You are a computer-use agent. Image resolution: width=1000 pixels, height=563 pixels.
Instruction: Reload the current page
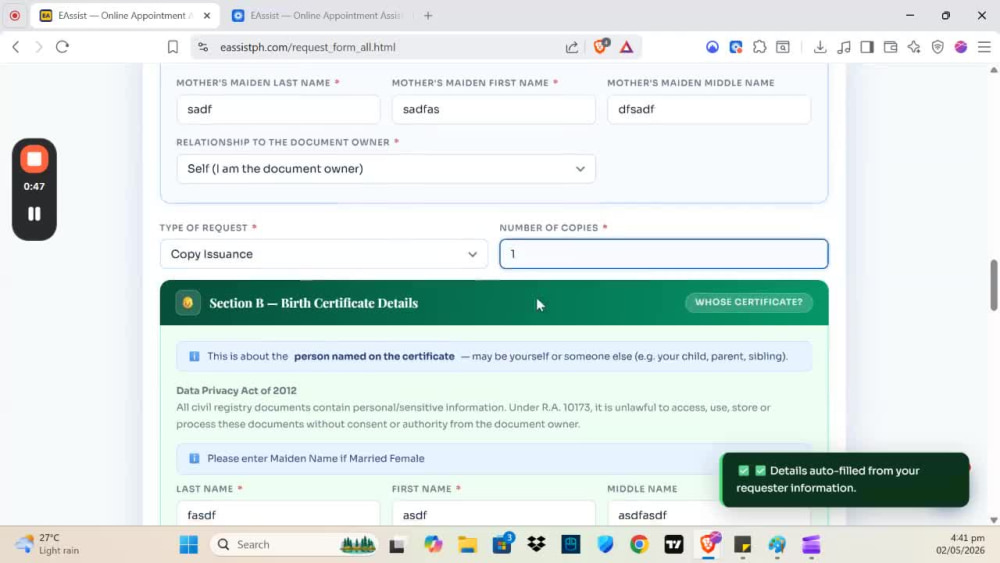click(62, 47)
